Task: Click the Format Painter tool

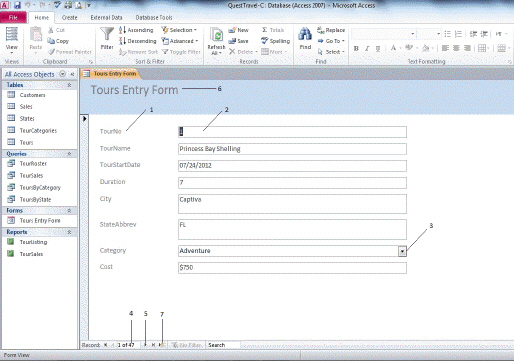Action: [x=70, y=52]
